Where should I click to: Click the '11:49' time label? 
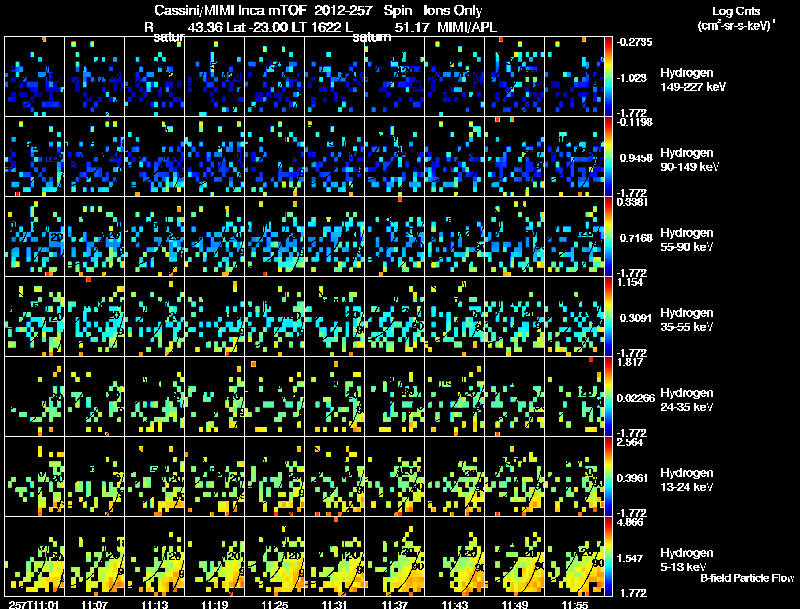[514, 604]
